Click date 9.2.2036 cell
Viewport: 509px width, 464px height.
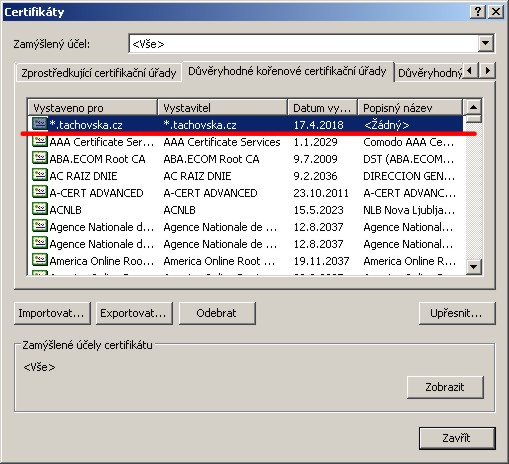pos(315,176)
